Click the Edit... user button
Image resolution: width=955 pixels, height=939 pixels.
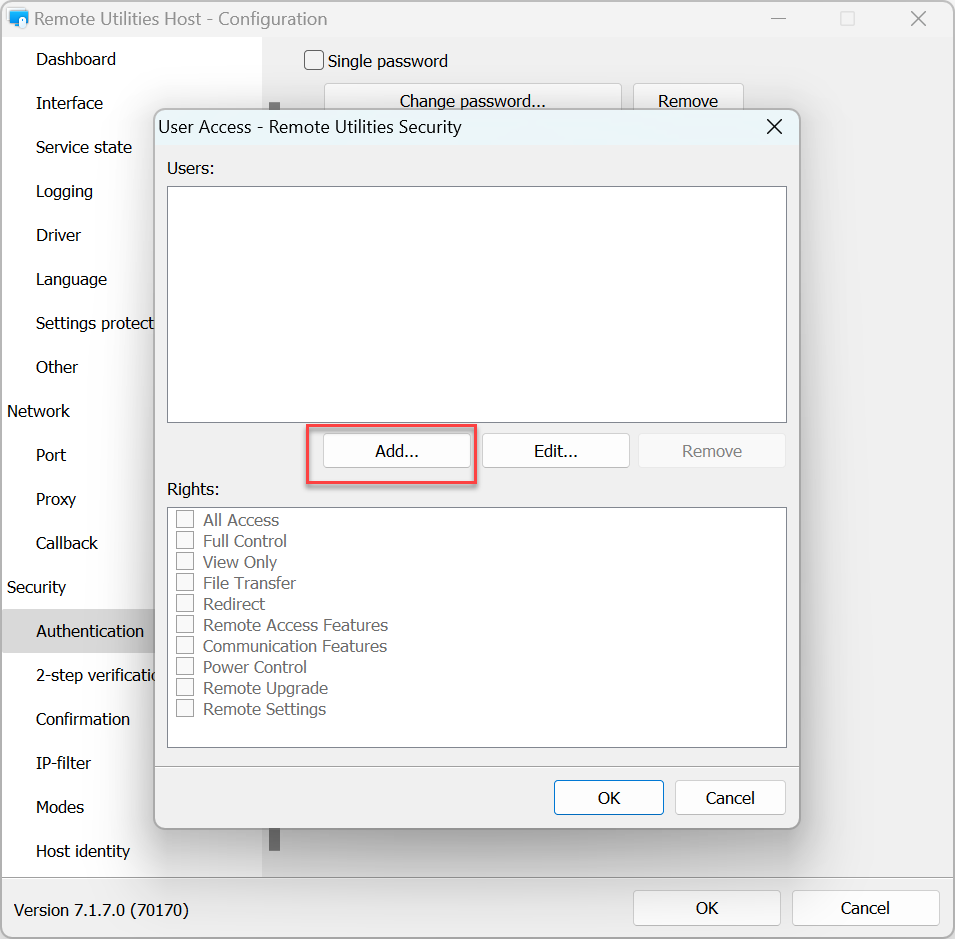555,451
